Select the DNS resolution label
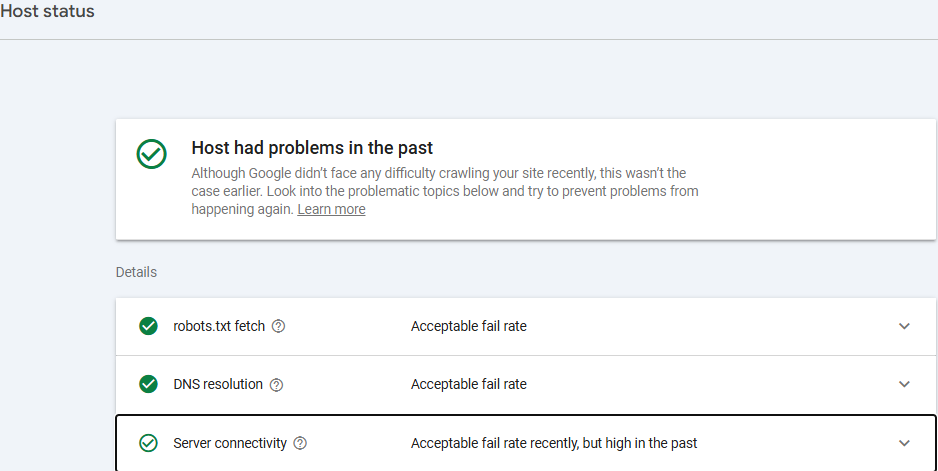The image size is (938, 471). 218,384
